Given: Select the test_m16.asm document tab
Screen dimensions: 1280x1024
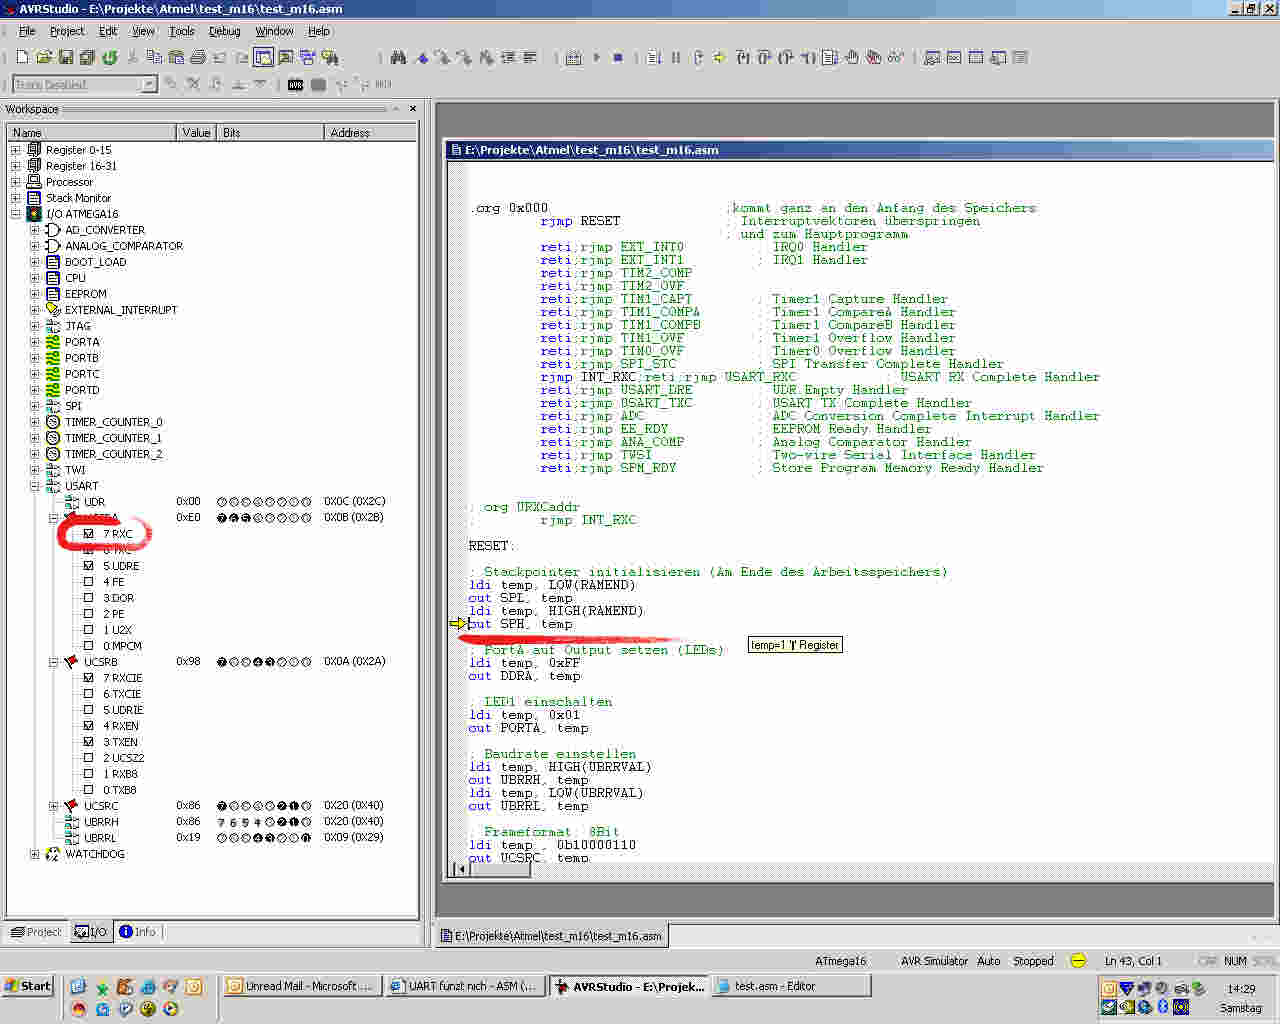Looking at the screenshot, I should (552, 936).
